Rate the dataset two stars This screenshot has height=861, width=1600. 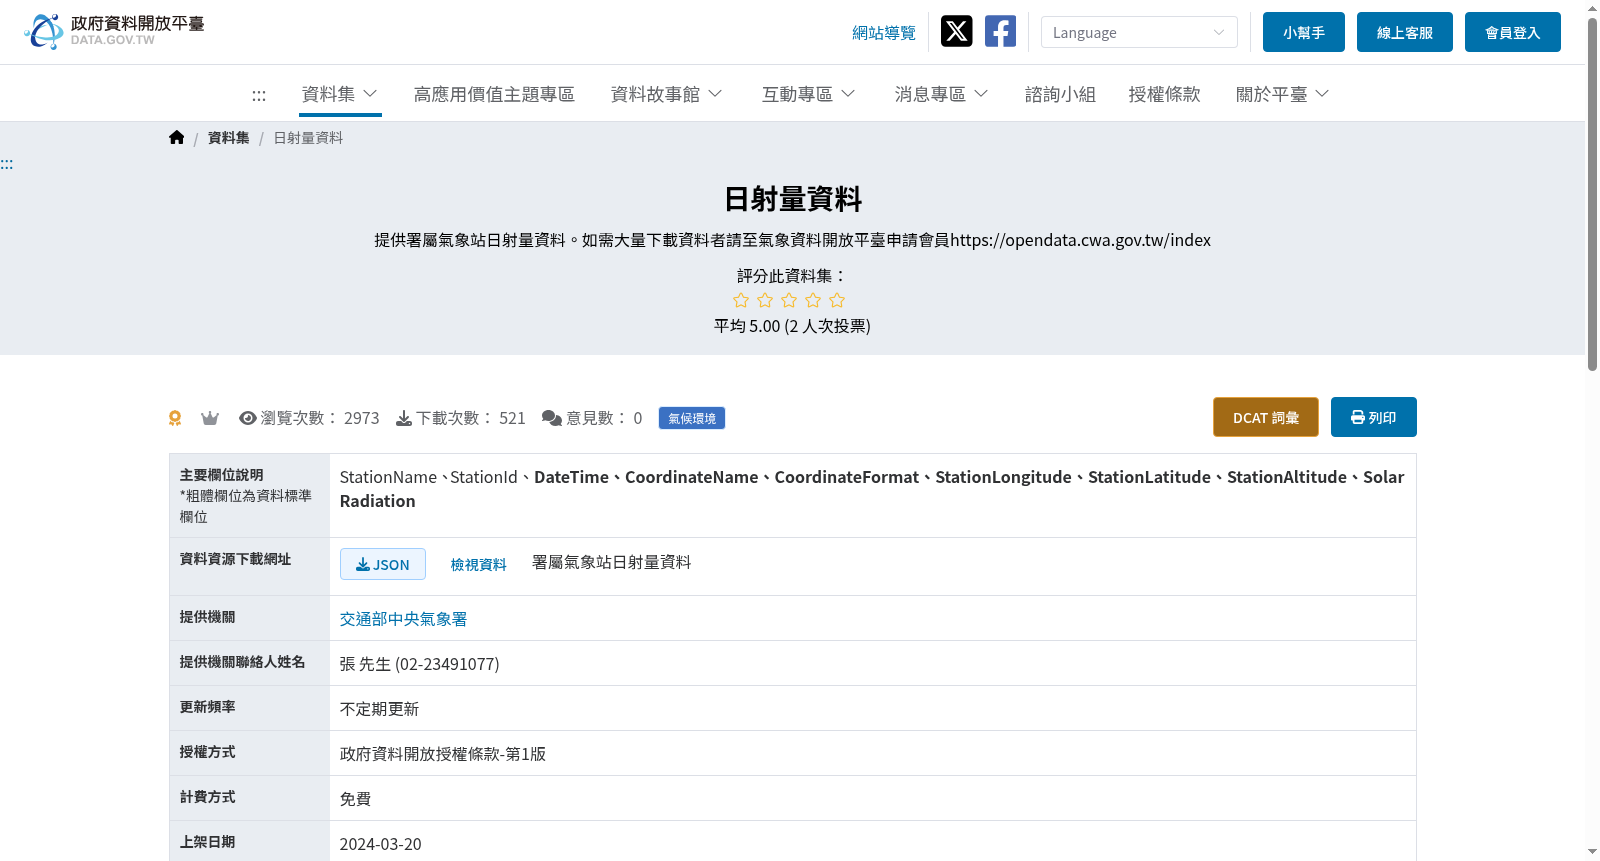pyautogui.click(x=765, y=300)
